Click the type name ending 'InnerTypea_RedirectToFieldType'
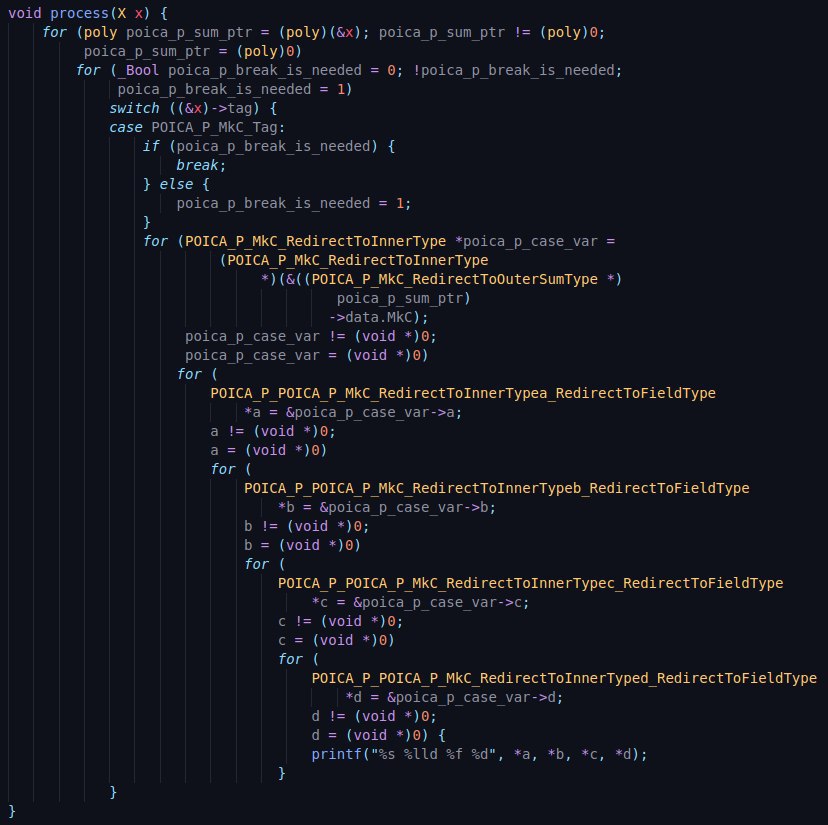828x825 pixels. tap(463, 393)
